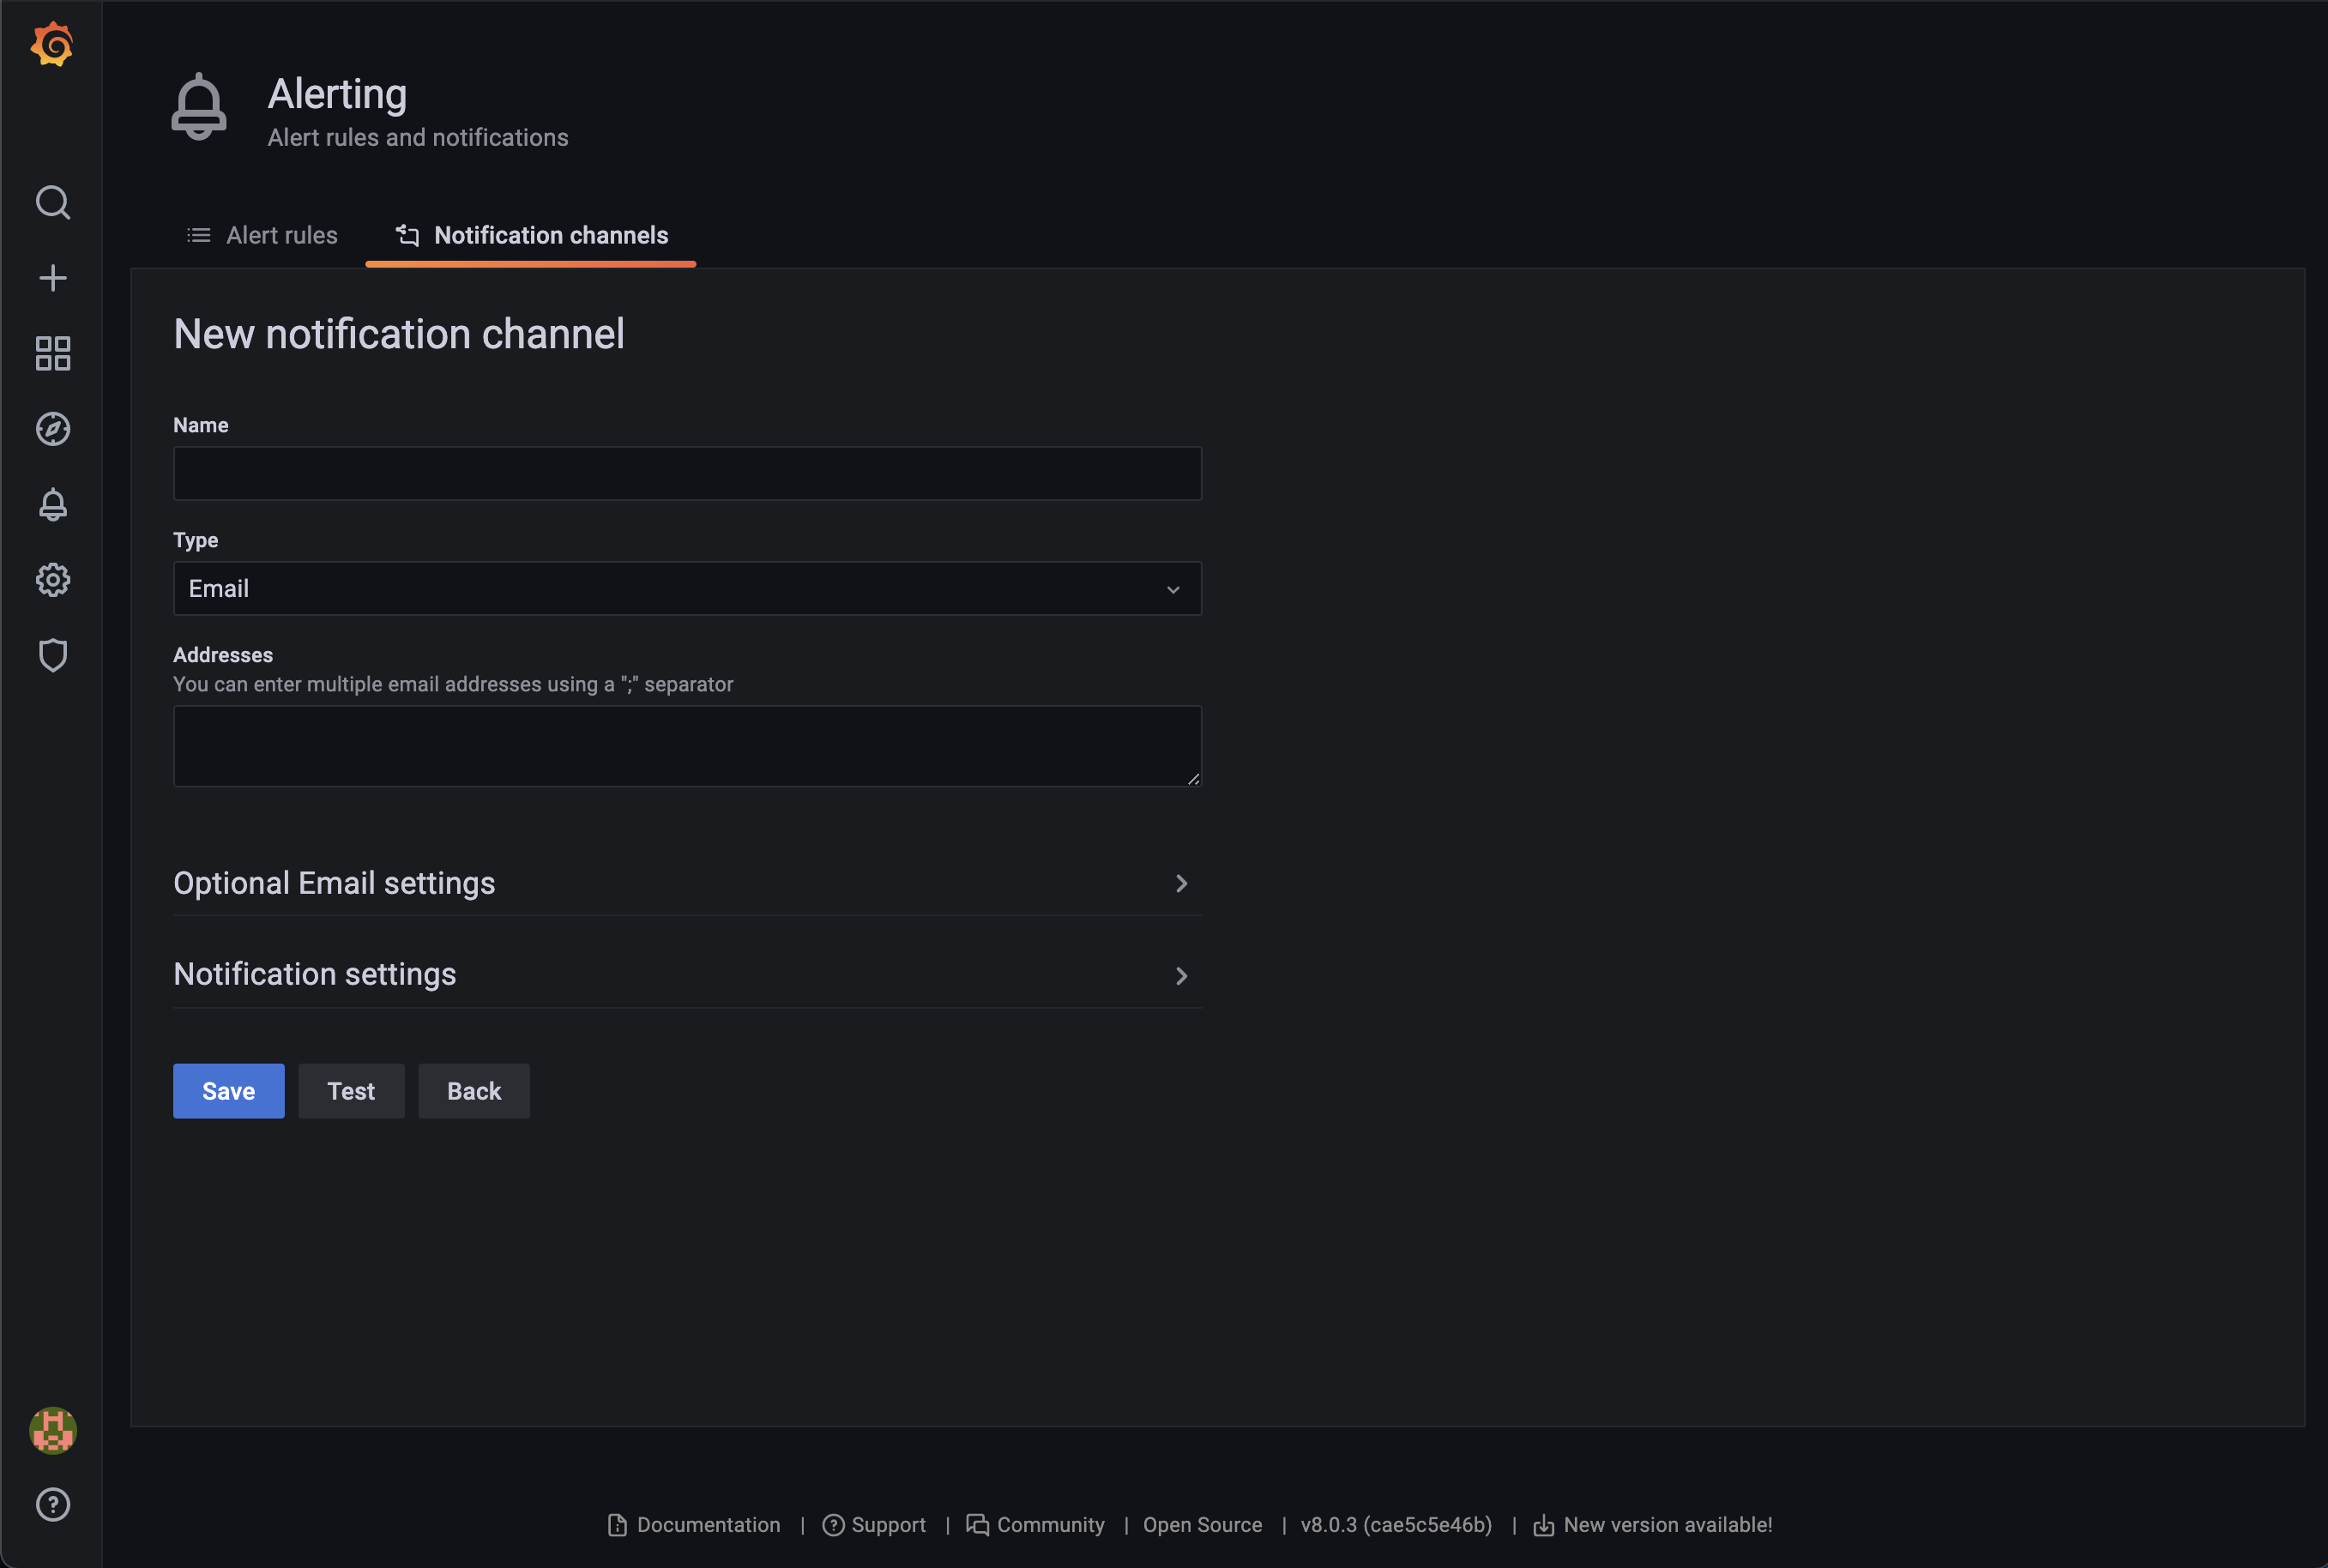Open the search magnifier in sidebar
The width and height of the screenshot is (2328, 1568).
52,202
